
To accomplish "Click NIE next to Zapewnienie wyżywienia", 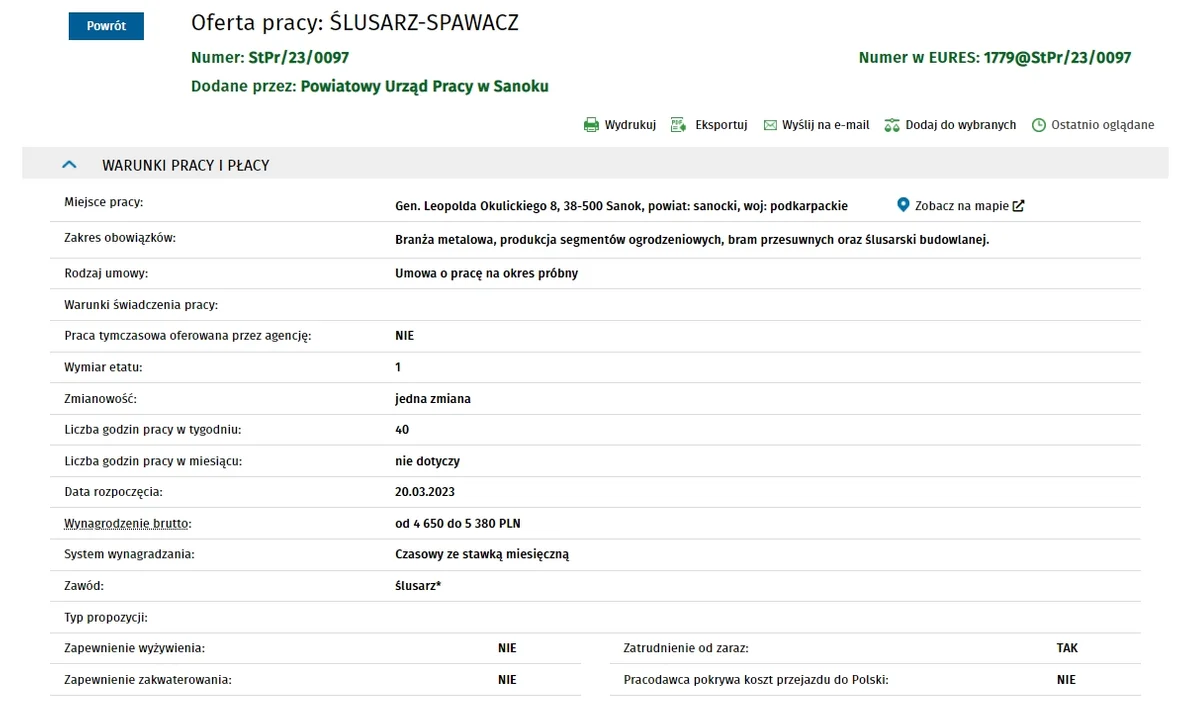I will [507, 648].
